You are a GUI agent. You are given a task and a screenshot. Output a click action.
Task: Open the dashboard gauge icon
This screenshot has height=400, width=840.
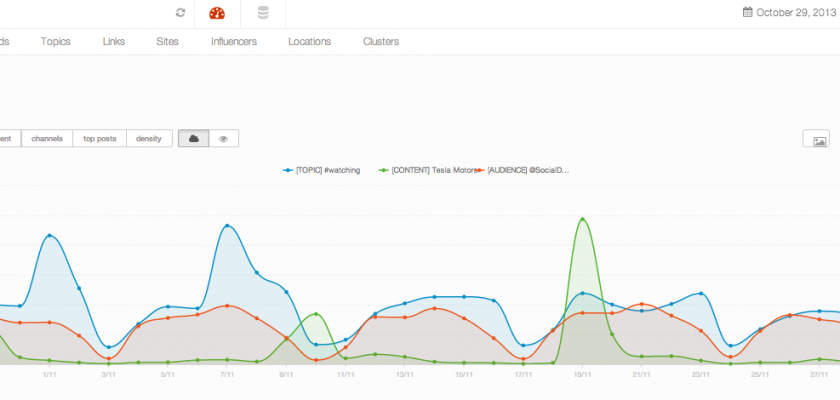(217, 13)
